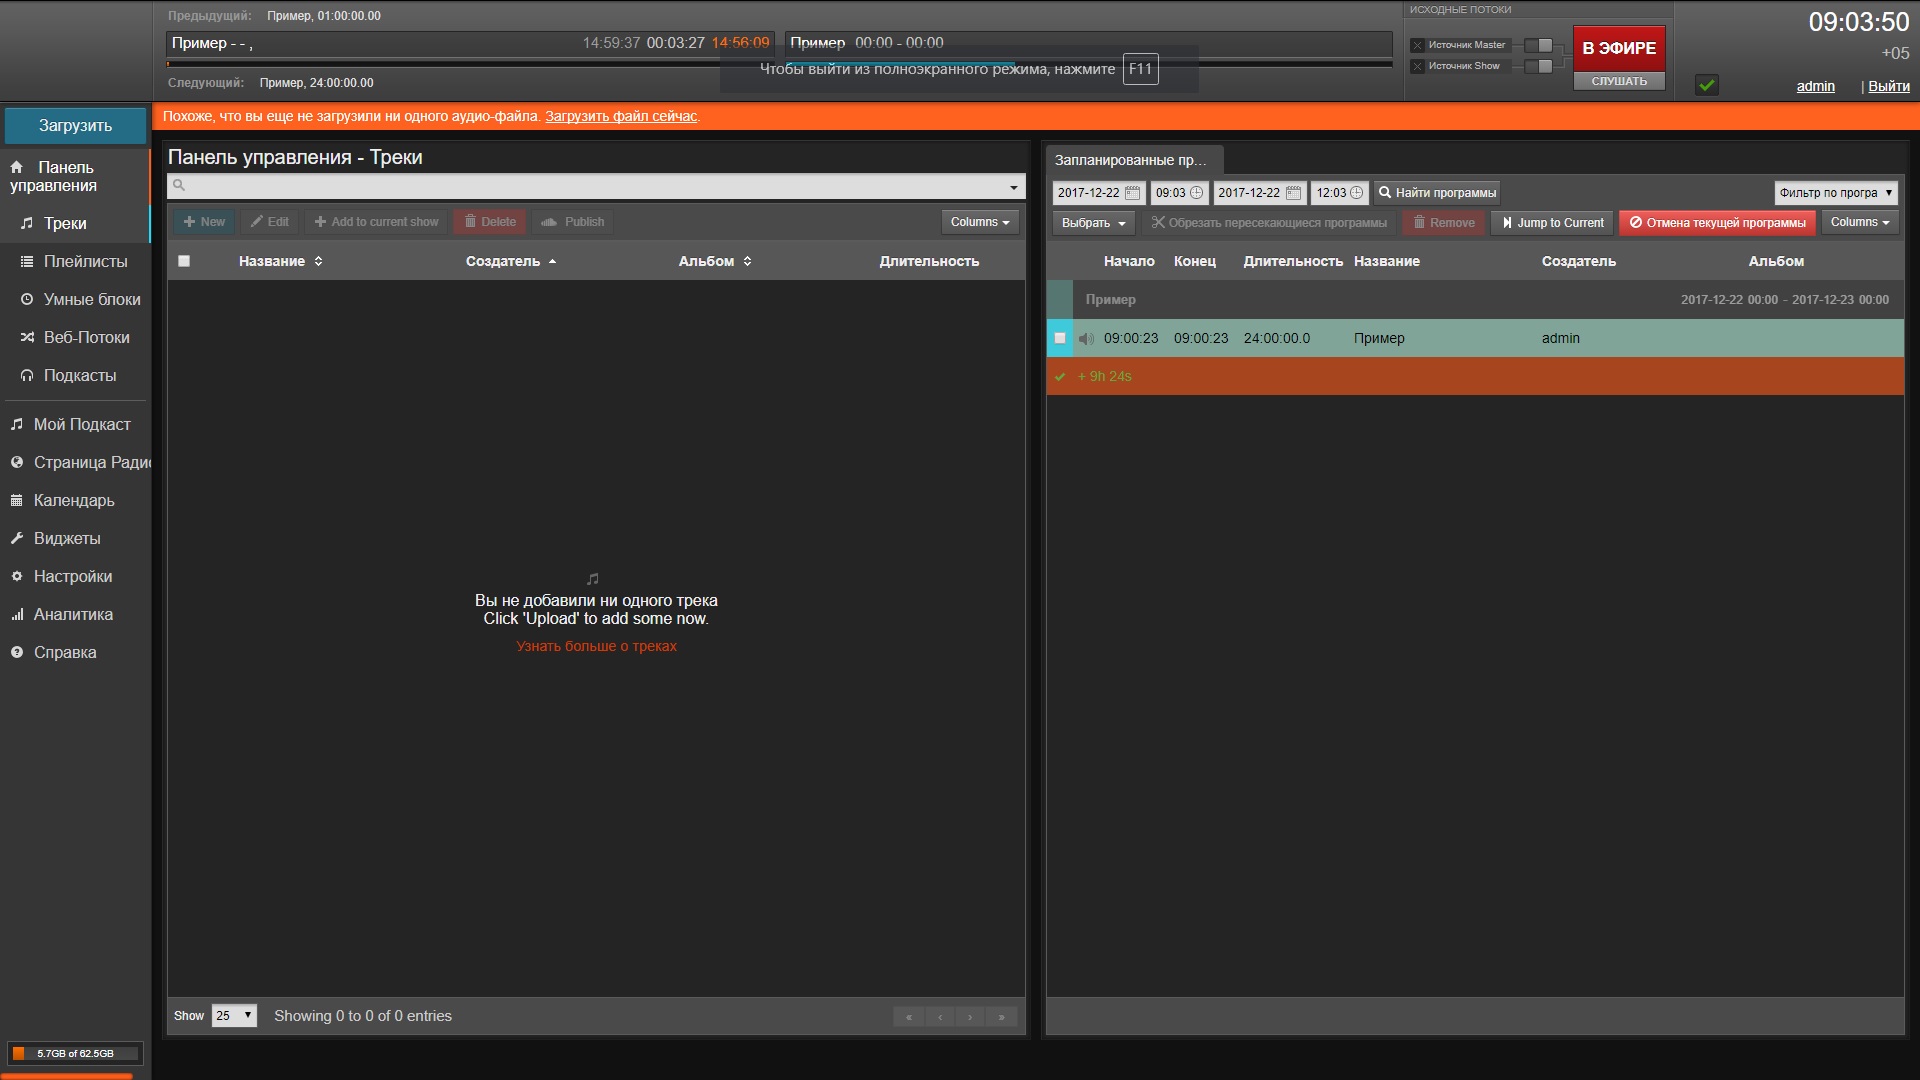Open Умные блоки in sidebar
This screenshot has height=1080, width=1920.
tap(91, 299)
